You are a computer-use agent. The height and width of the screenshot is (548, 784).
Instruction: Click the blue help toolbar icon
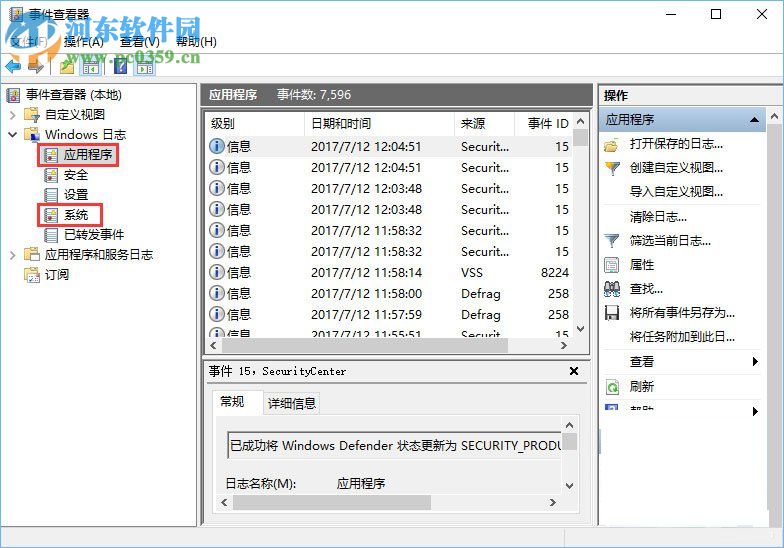[120, 66]
